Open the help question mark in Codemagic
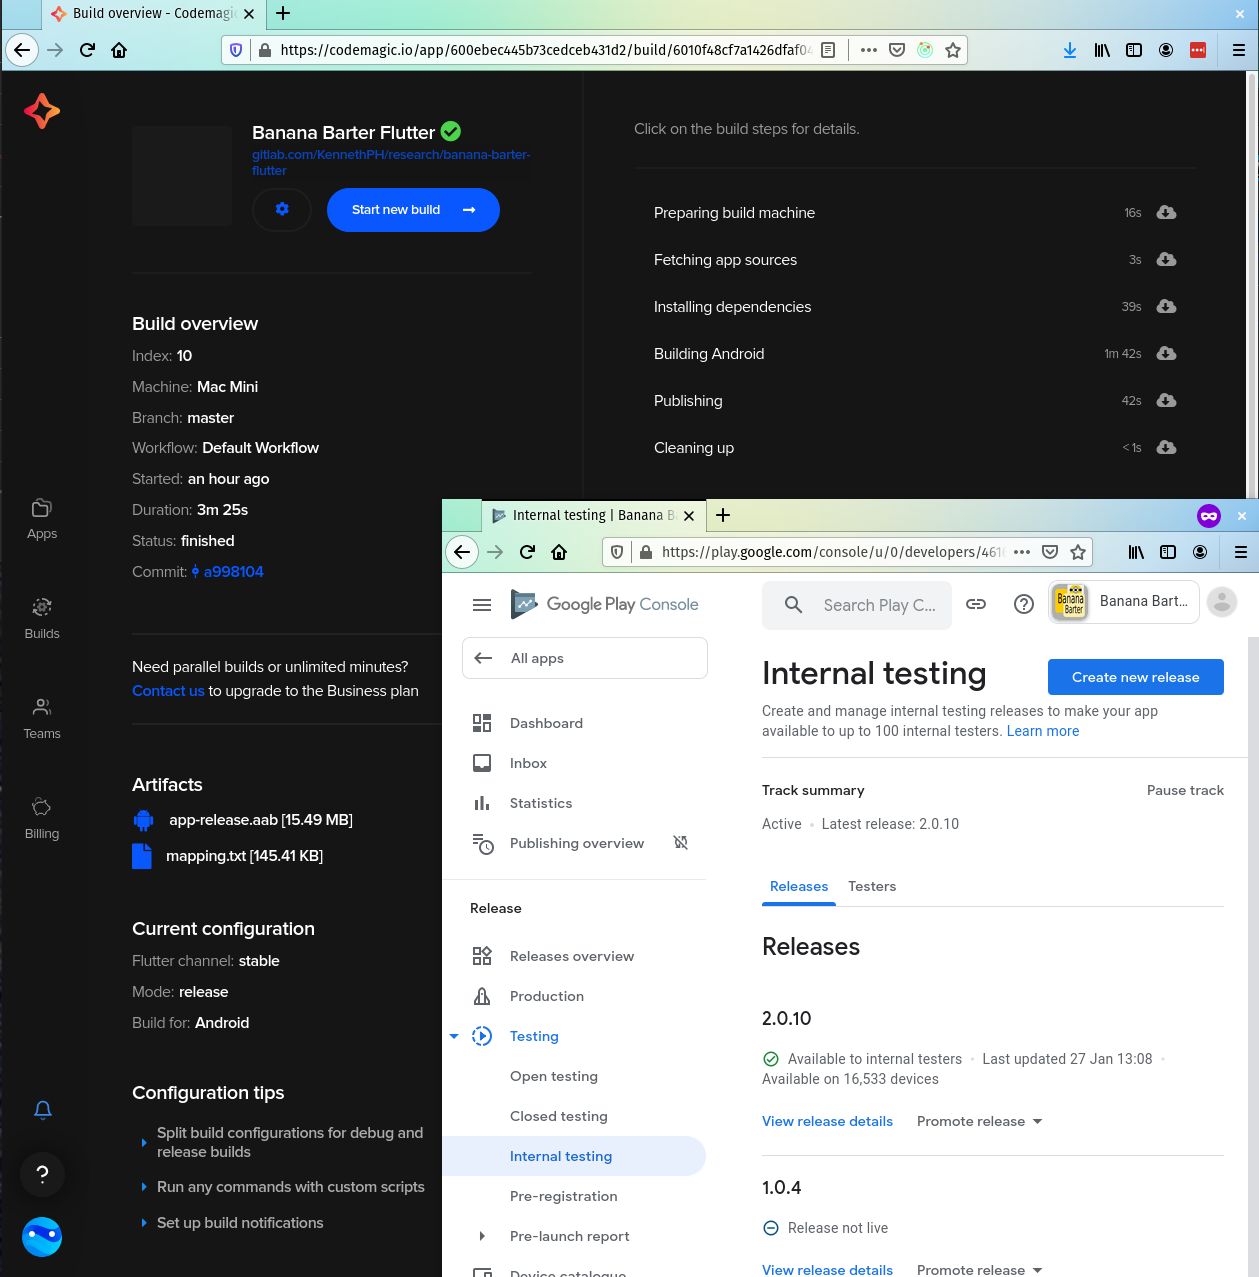Viewport: 1259px width, 1277px height. tap(42, 1174)
